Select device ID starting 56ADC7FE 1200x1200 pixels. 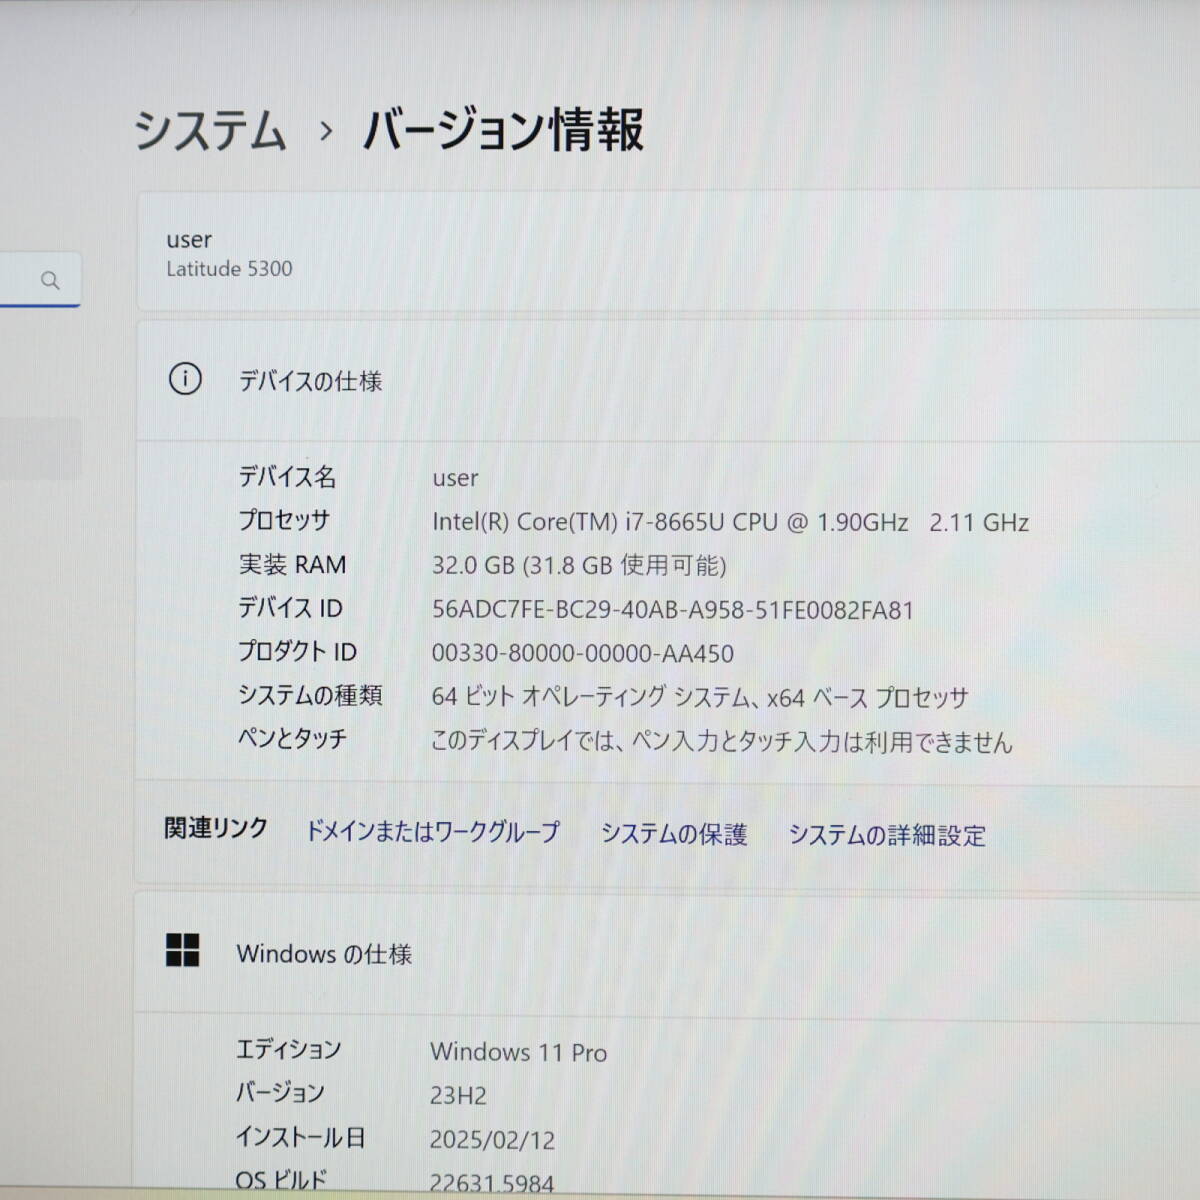673,610
